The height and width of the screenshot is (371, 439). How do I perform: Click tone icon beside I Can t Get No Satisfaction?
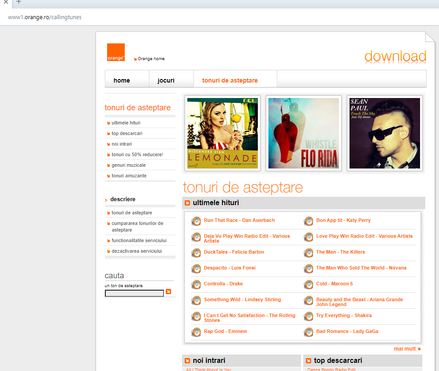(x=196, y=316)
